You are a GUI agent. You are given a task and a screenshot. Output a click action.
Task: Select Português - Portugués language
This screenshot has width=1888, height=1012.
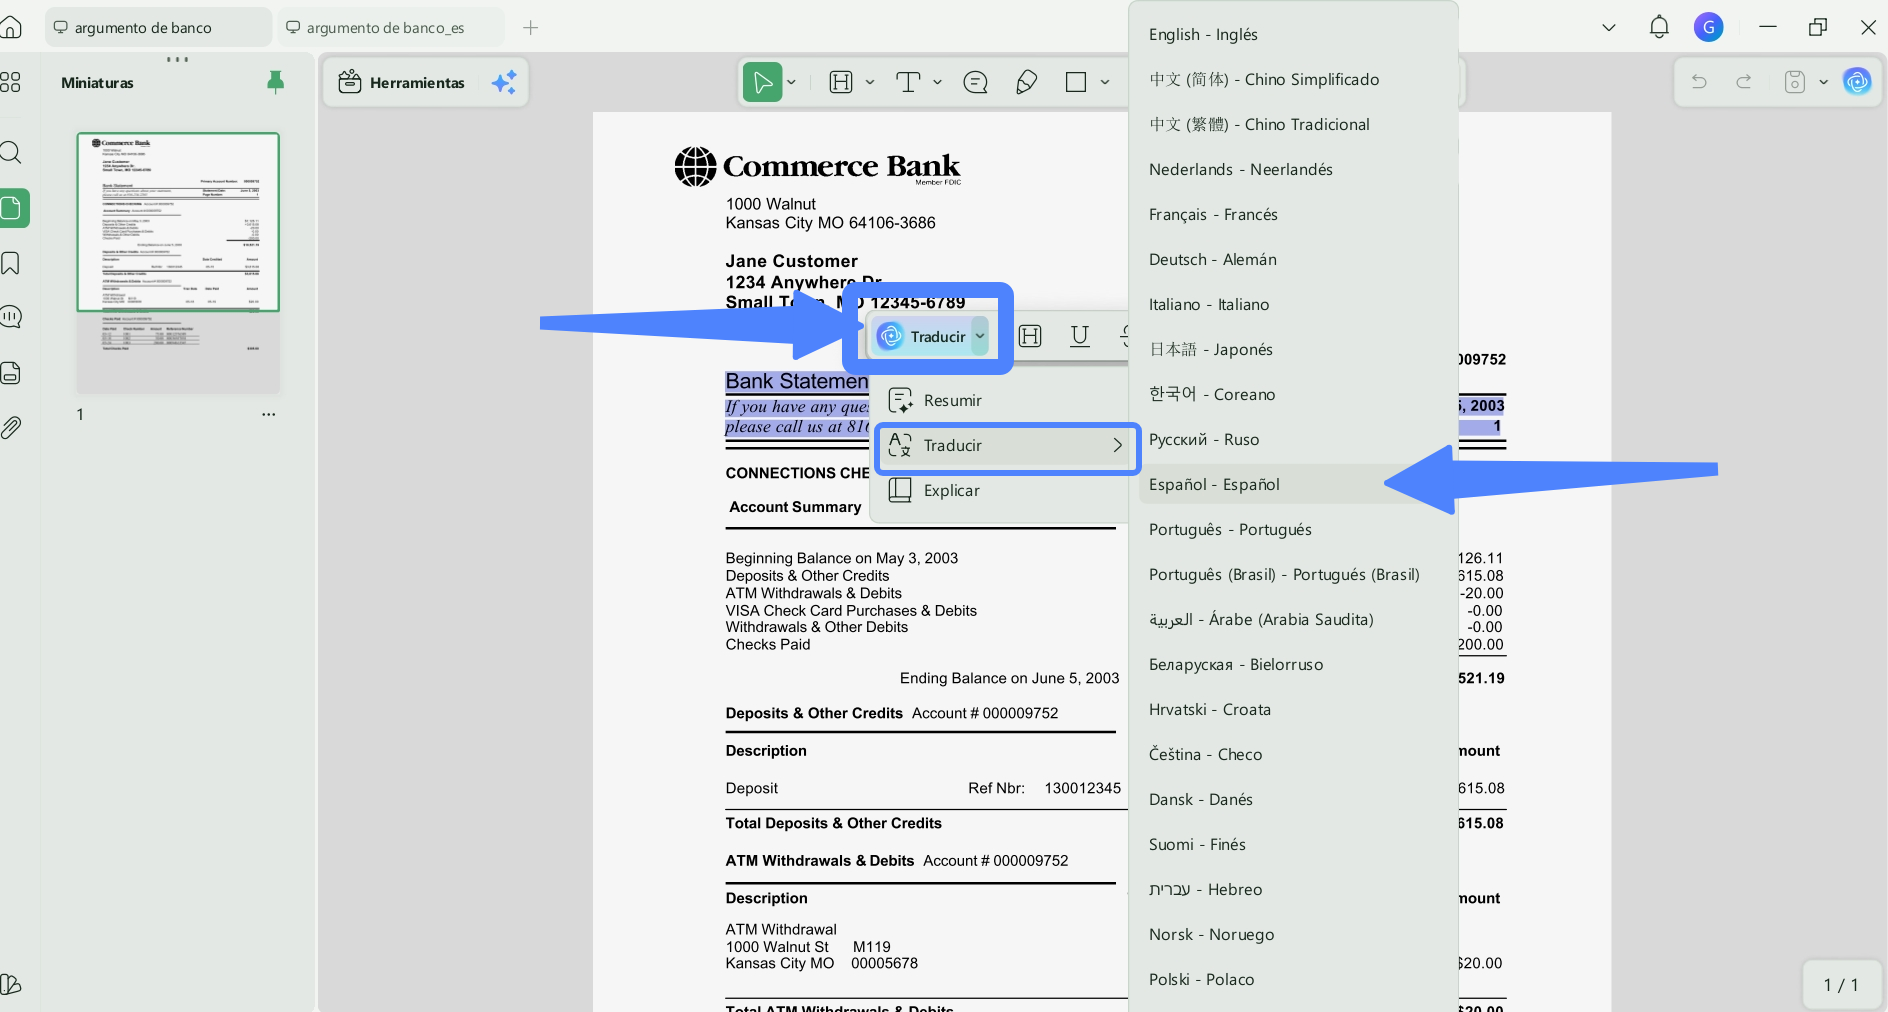pyautogui.click(x=1293, y=529)
